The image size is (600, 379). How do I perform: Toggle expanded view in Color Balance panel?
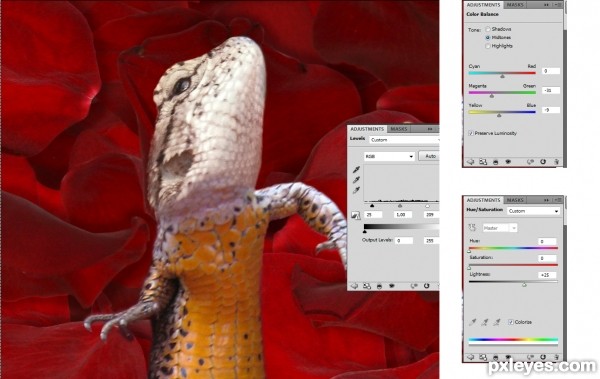point(483,162)
